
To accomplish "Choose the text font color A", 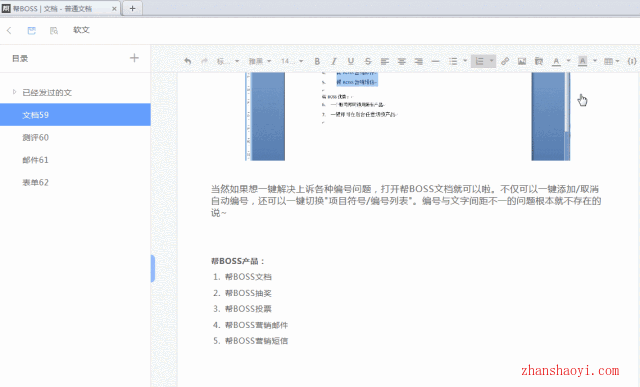I will [556, 61].
